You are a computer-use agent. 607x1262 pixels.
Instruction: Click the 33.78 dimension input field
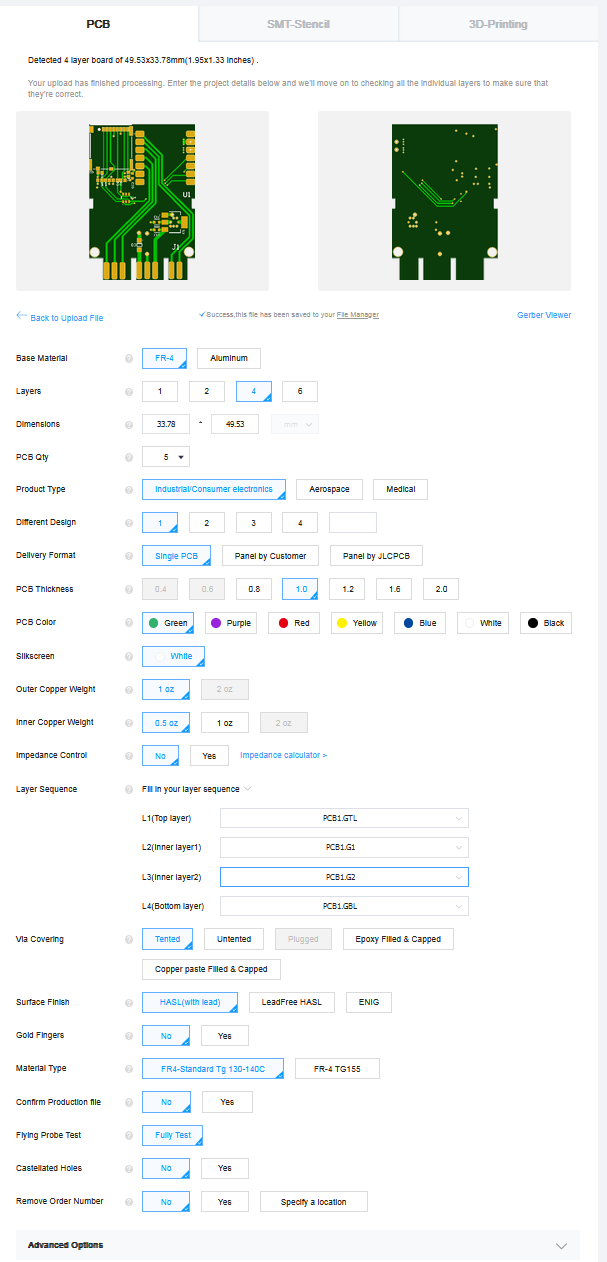coord(166,424)
